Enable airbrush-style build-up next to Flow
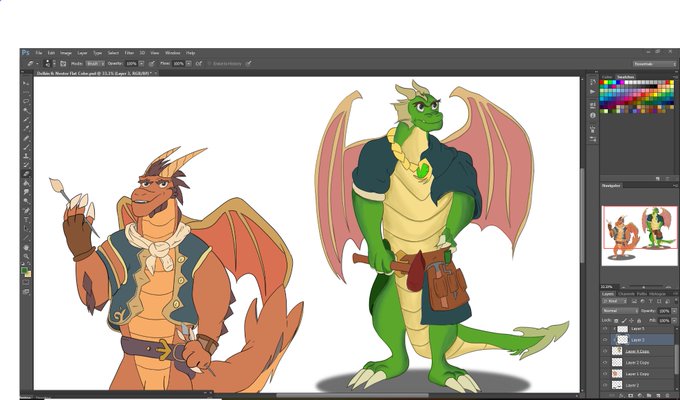 click(x=198, y=63)
